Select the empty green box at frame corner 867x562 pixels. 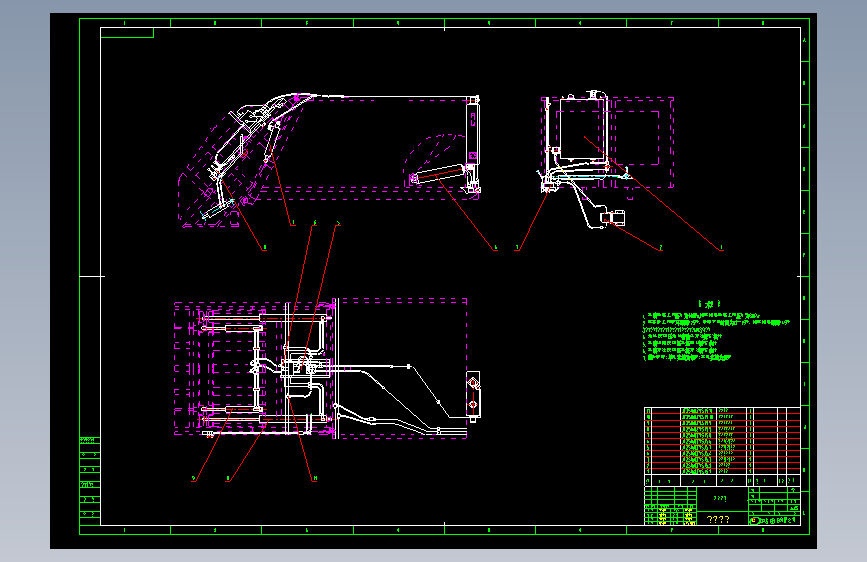127,33
